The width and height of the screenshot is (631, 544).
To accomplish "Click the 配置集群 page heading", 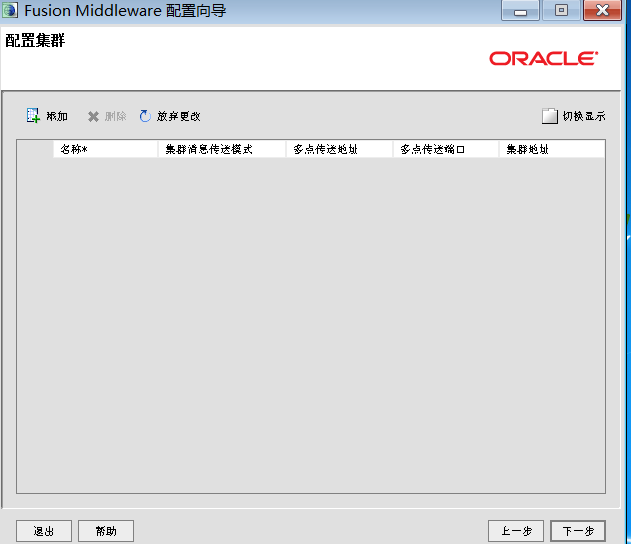I will (35, 40).
